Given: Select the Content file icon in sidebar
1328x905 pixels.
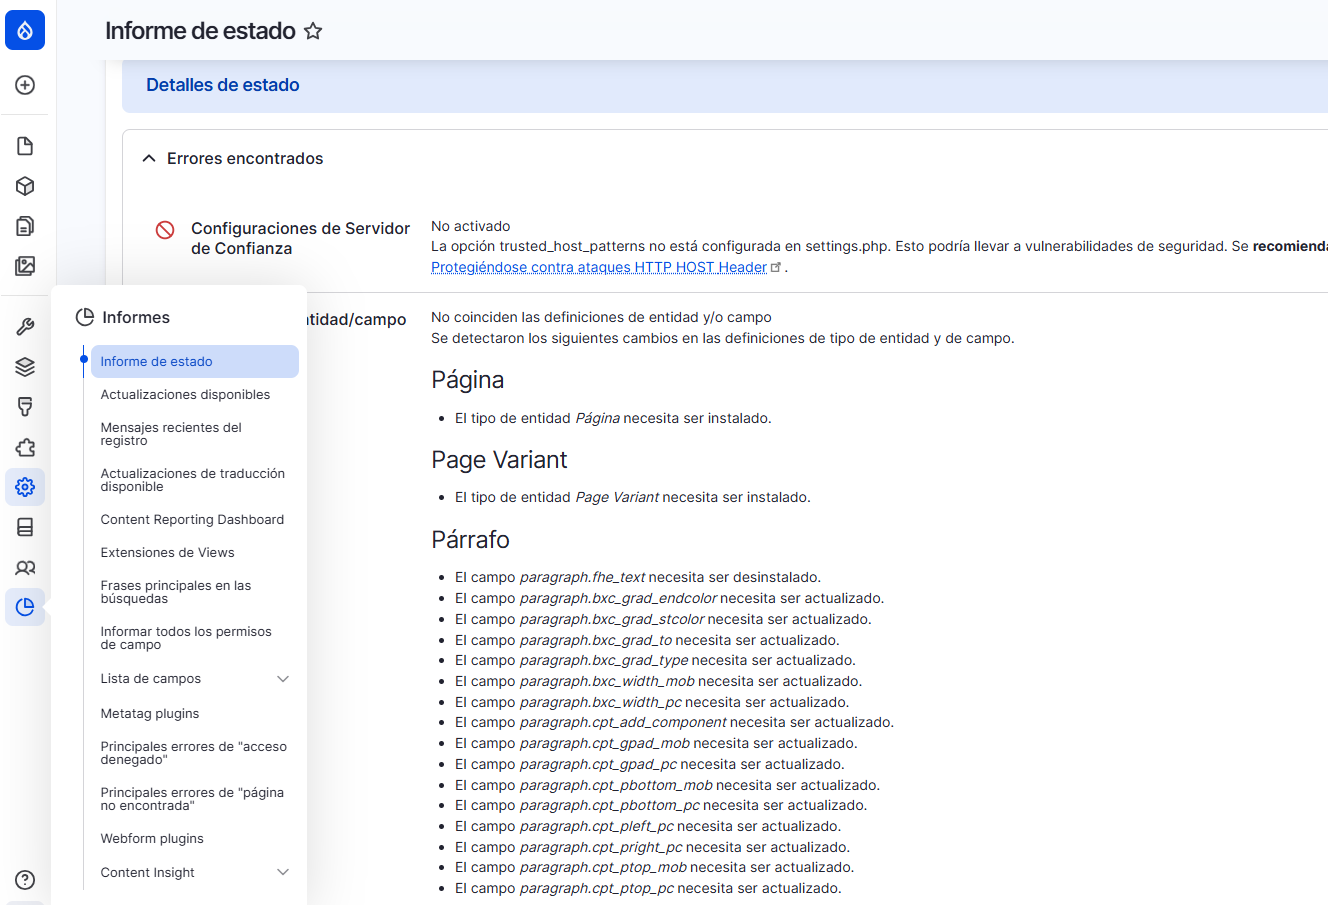Looking at the screenshot, I should tap(23, 145).
